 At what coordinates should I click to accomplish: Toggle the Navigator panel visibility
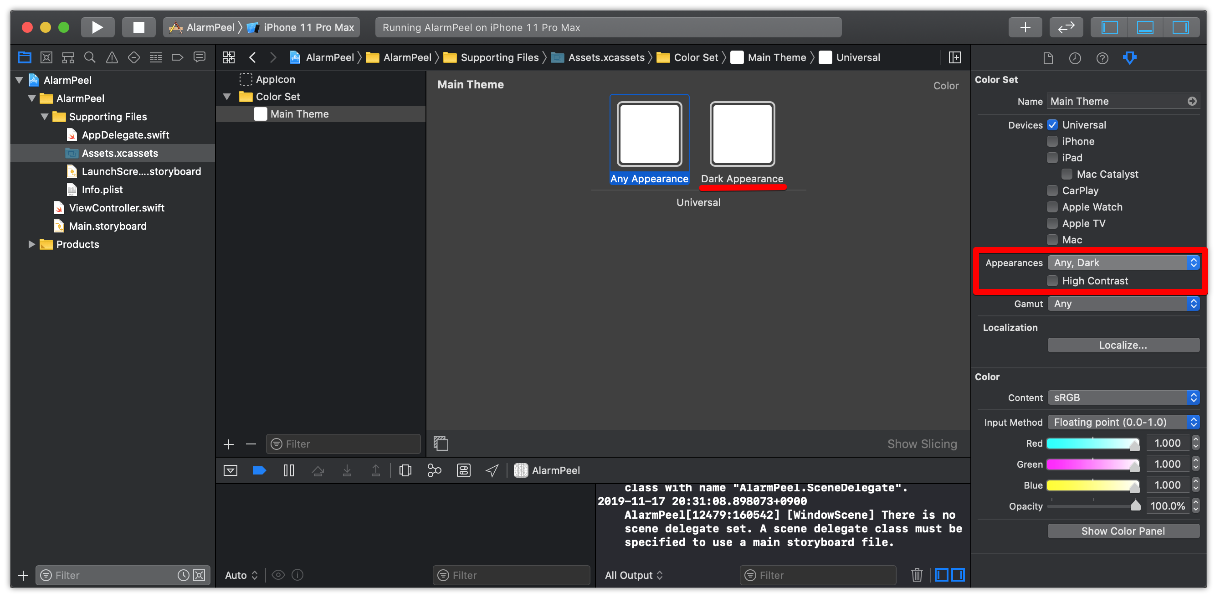tap(1107, 27)
